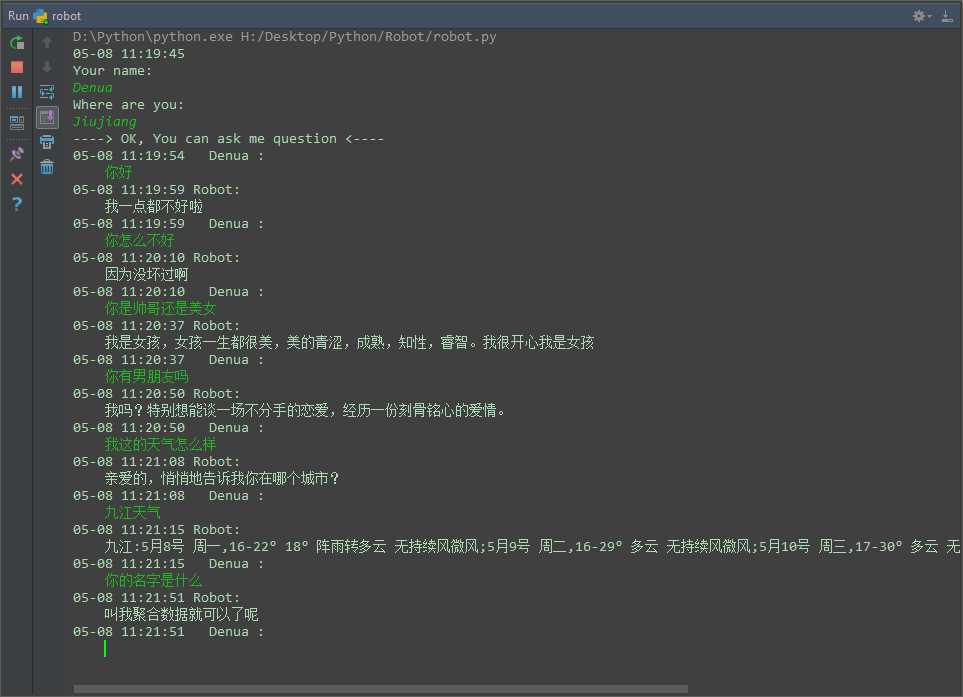Click the '05-08 11:21:51 Robot:' line
The height and width of the screenshot is (697, 963).
pos(156,598)
